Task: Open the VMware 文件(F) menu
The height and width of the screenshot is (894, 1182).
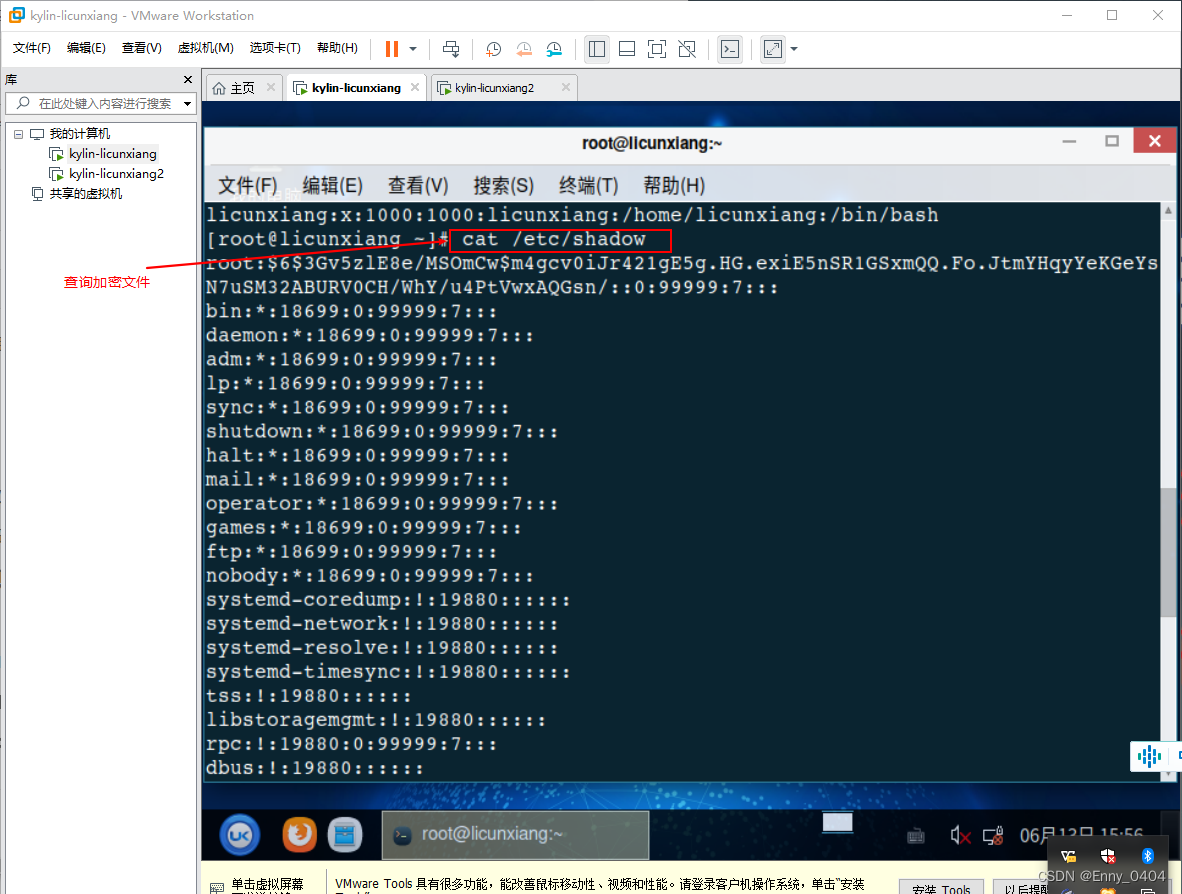Action: tap(32, 48)
